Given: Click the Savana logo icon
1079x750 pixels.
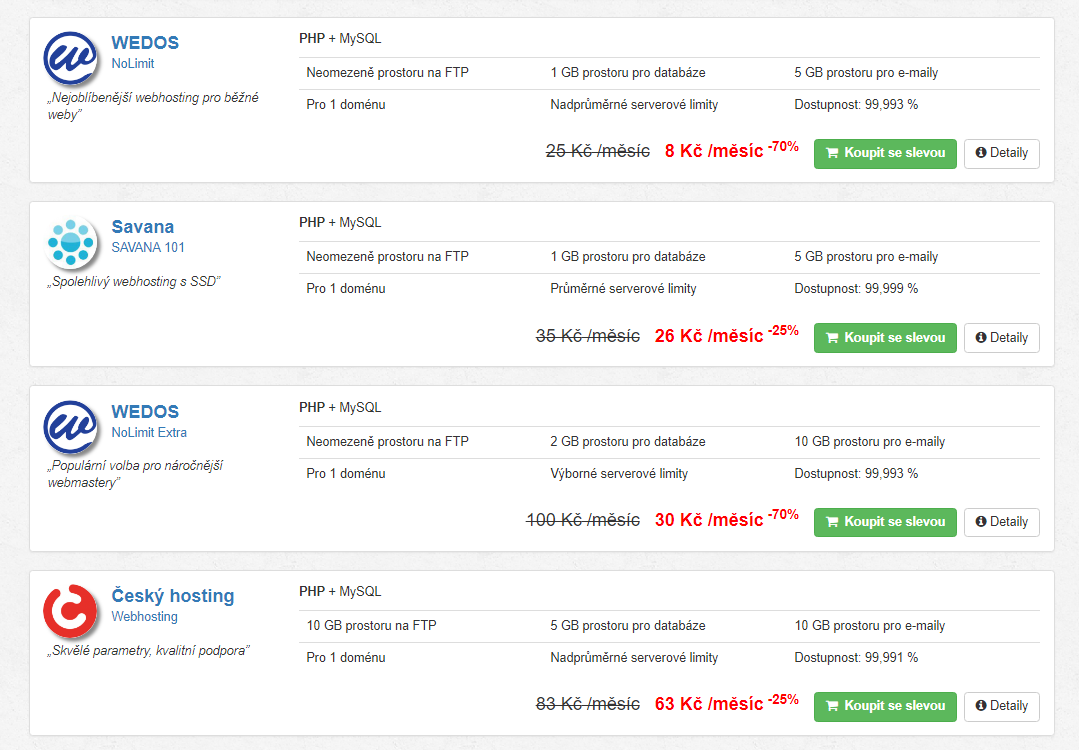Looking at the screenshot, I should (71, 242).
